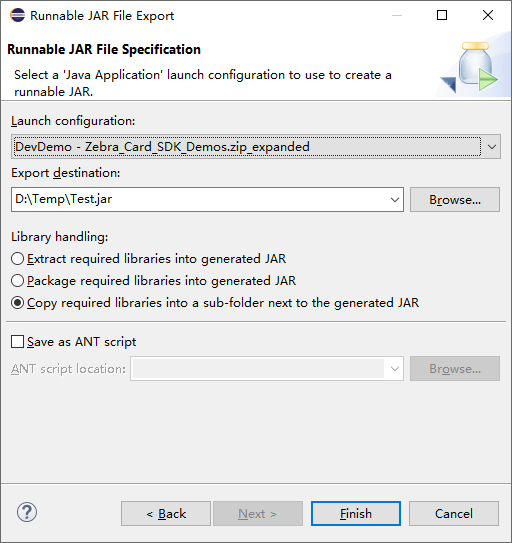The width and height of the screenshot is (512, 543).
Task: Open the Export destination history dropdown arrow
Action: (395, 199)
